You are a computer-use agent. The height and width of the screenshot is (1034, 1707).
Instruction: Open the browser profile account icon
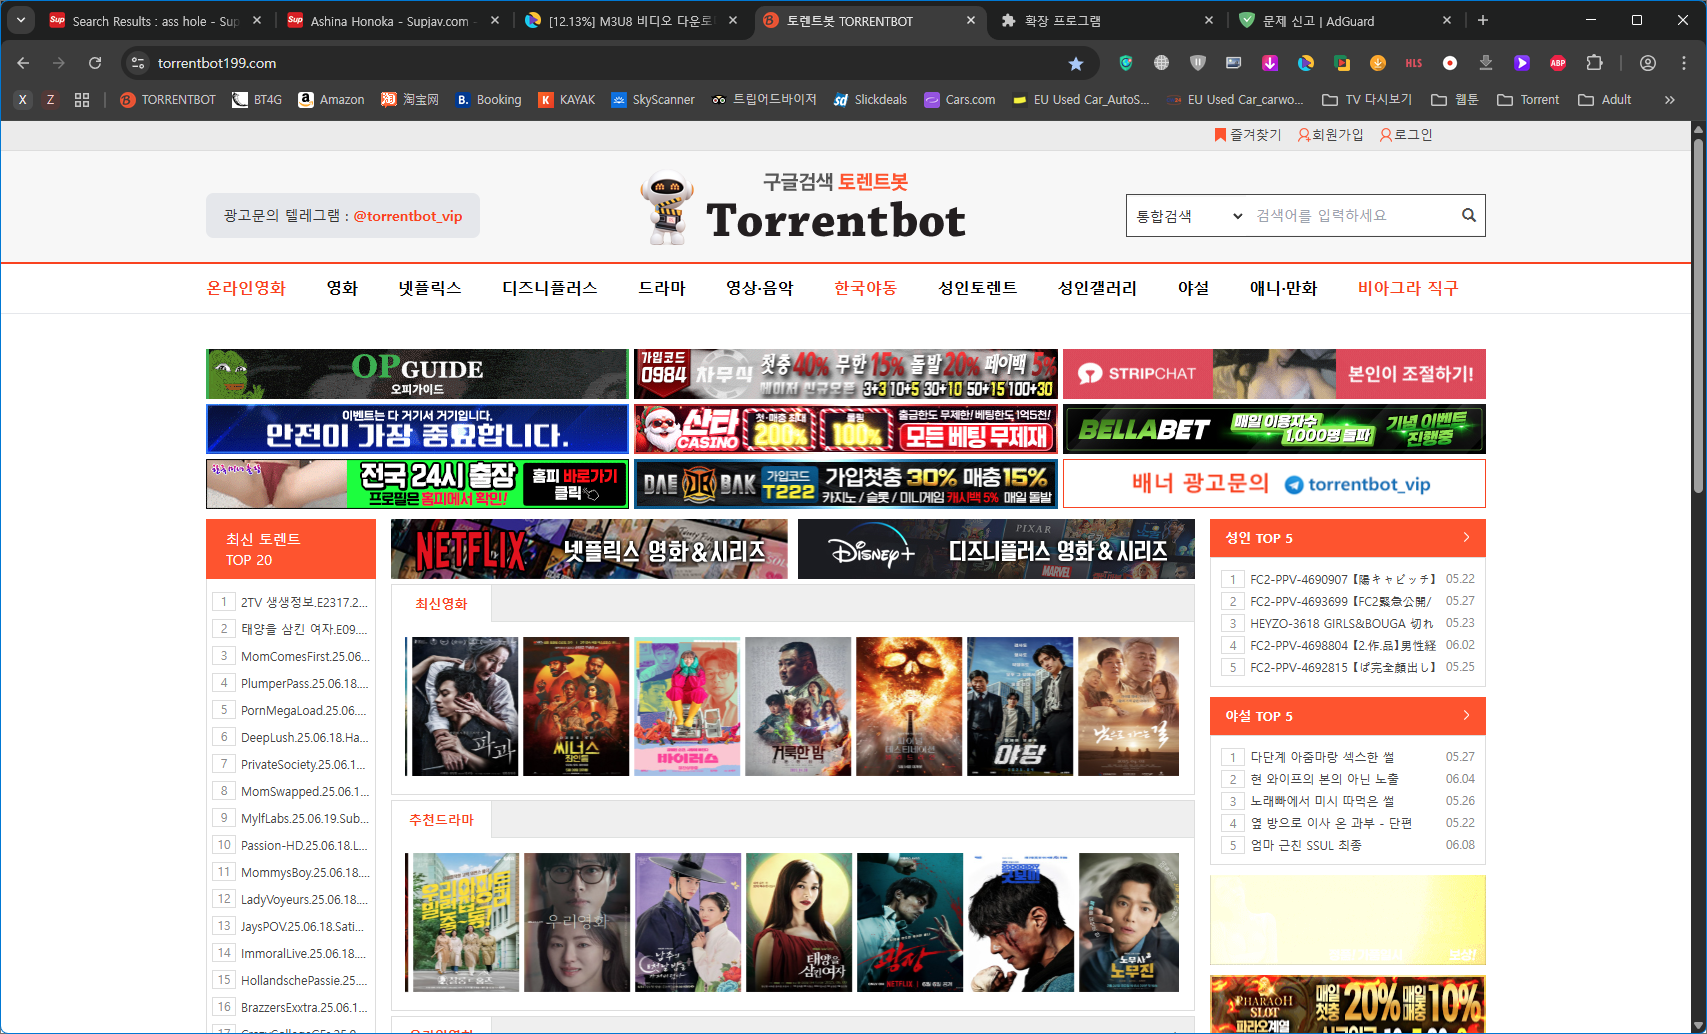(1647, 63)
